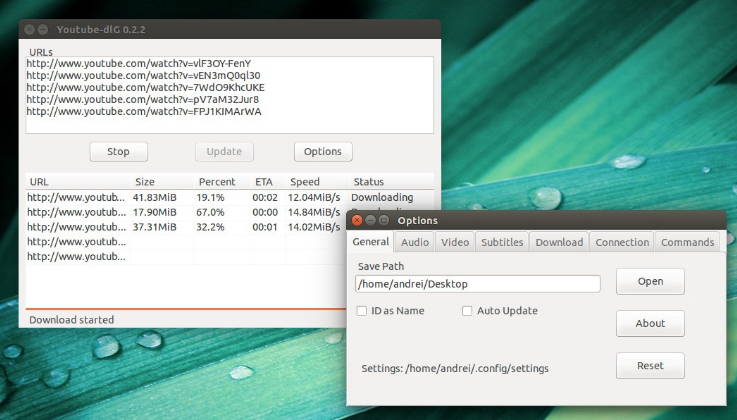
Task: Click the Download started status bar text
Action: pyautogui.click(x=71, y=320)
